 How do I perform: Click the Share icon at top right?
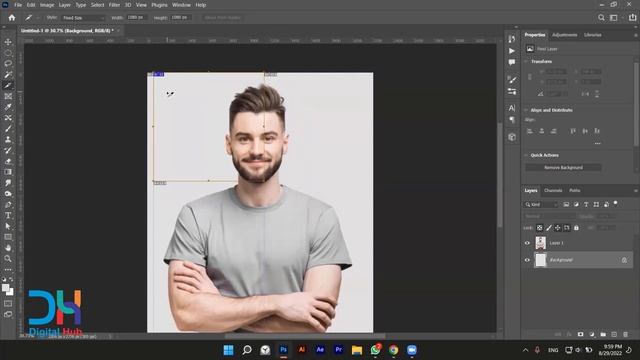coord(633,18)
